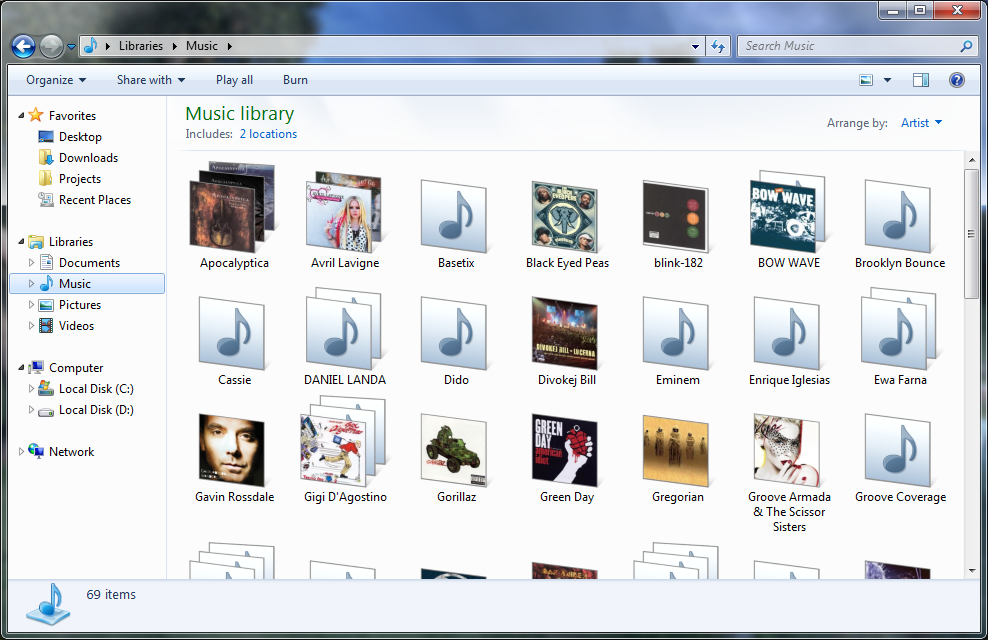Screen dimensions: 988x640
Task: Select the BOW WAVE album stack
Action: point(787,212)
